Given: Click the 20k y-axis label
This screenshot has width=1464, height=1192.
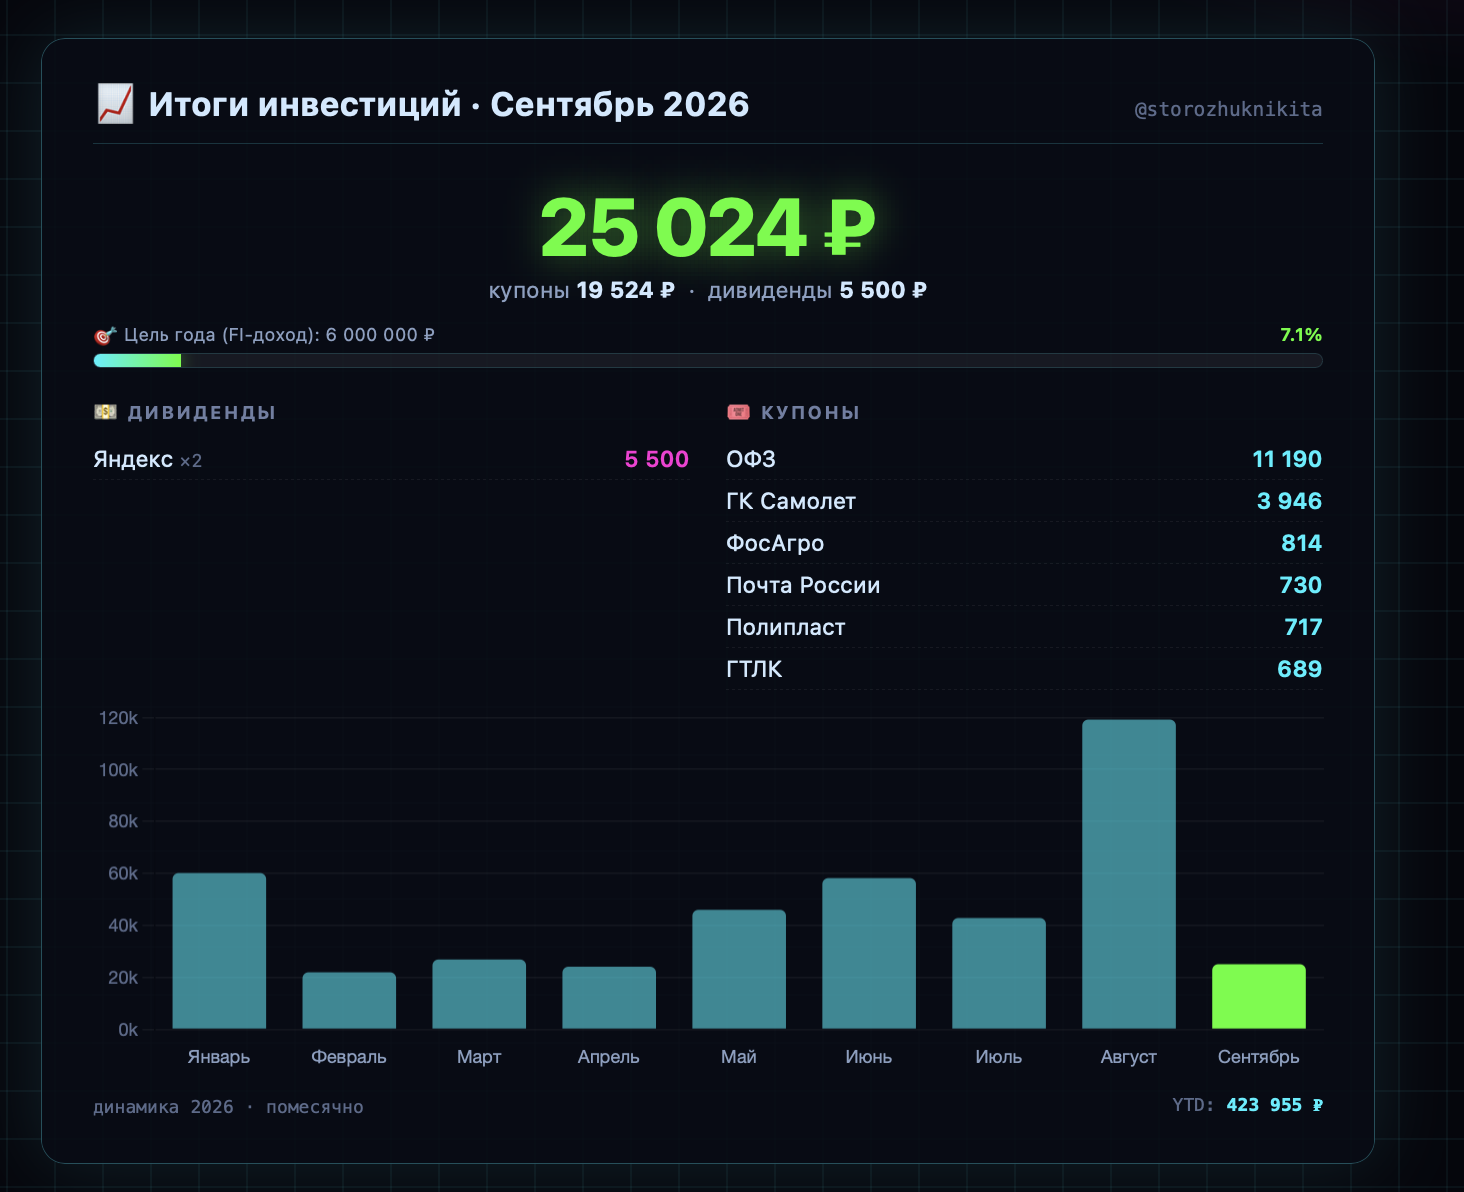Looking at the screenshot, I should point(123,977).
